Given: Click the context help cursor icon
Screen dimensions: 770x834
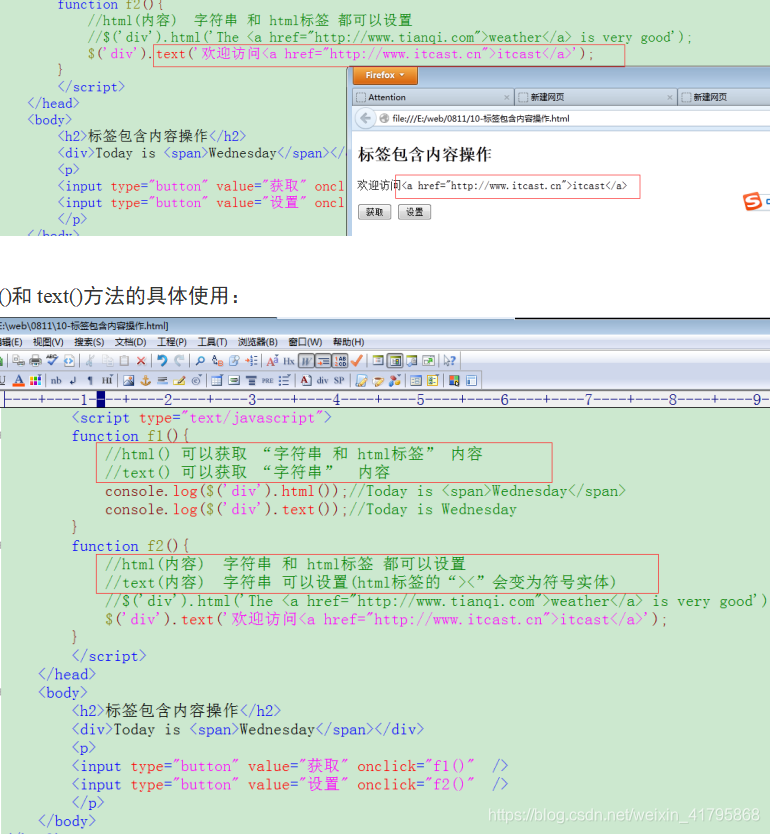Looking at the screenshot, I should (x=449, y=361).
